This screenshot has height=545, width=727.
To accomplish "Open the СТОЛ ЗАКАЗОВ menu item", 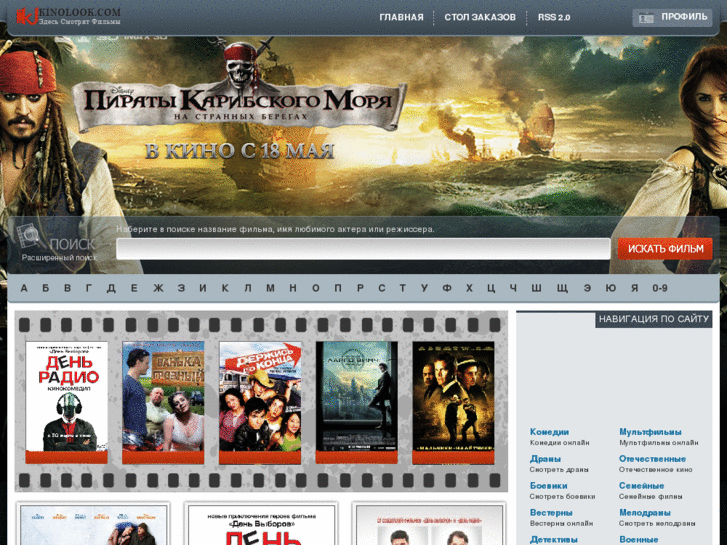I will tap(480, 18).
